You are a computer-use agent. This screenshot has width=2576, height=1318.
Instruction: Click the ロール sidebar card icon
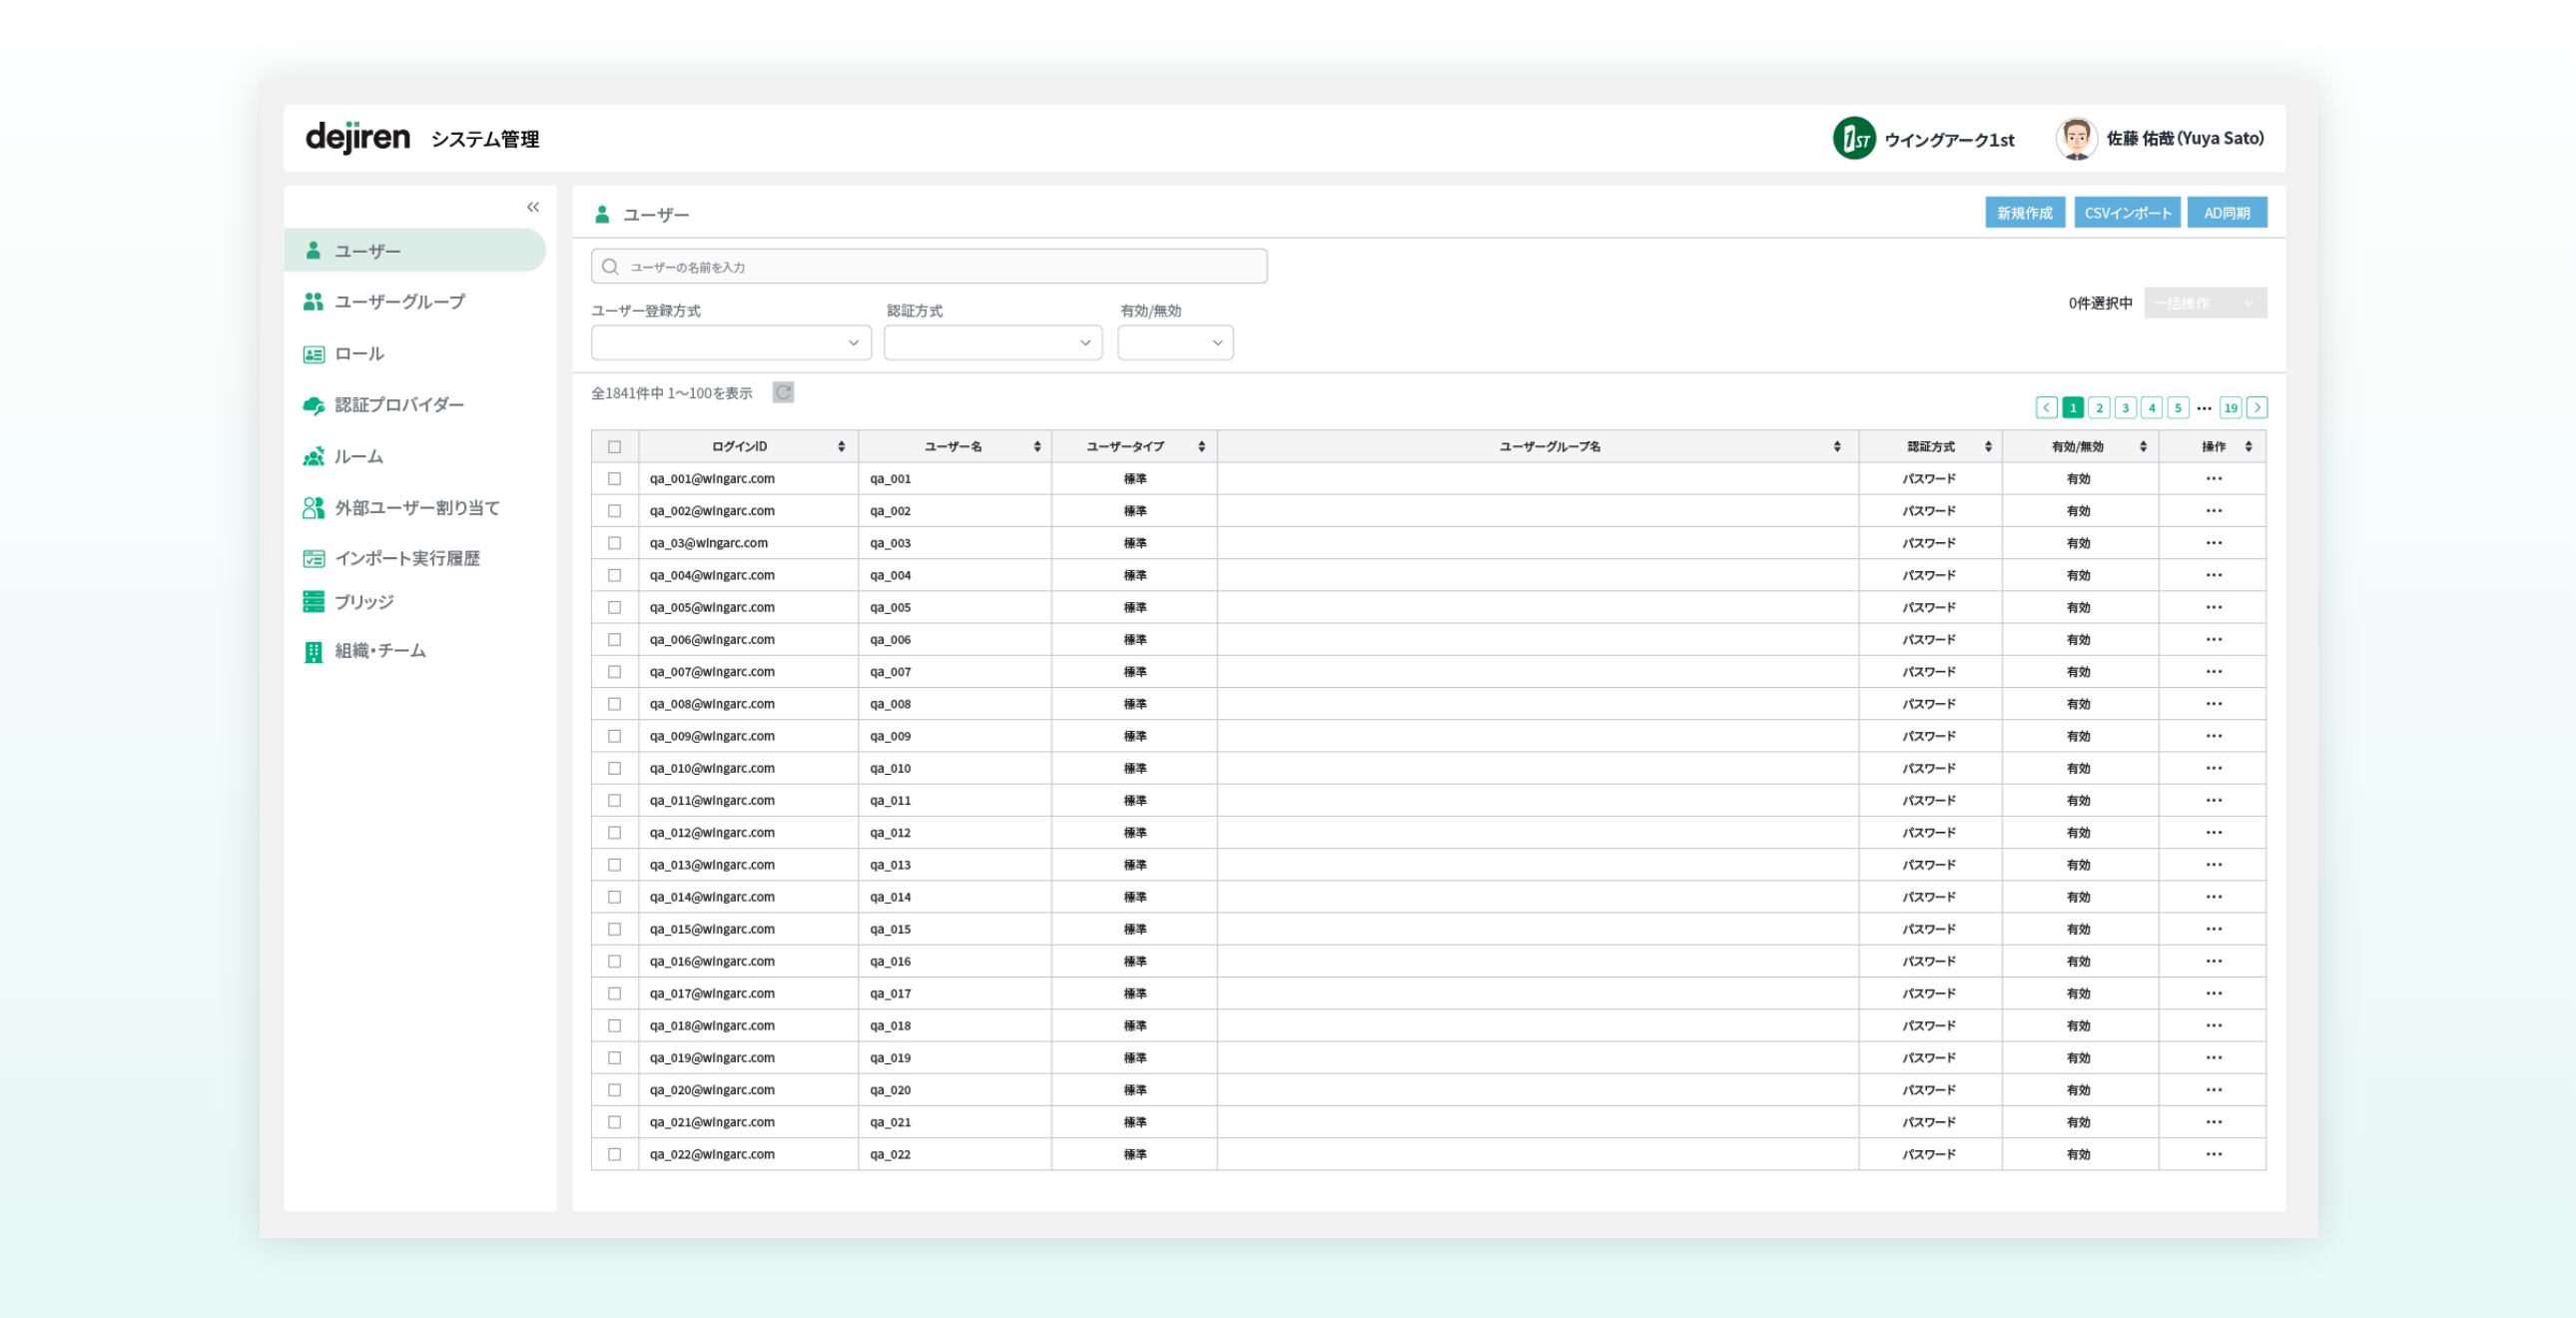pyautogui.click(x=313, y=354)
